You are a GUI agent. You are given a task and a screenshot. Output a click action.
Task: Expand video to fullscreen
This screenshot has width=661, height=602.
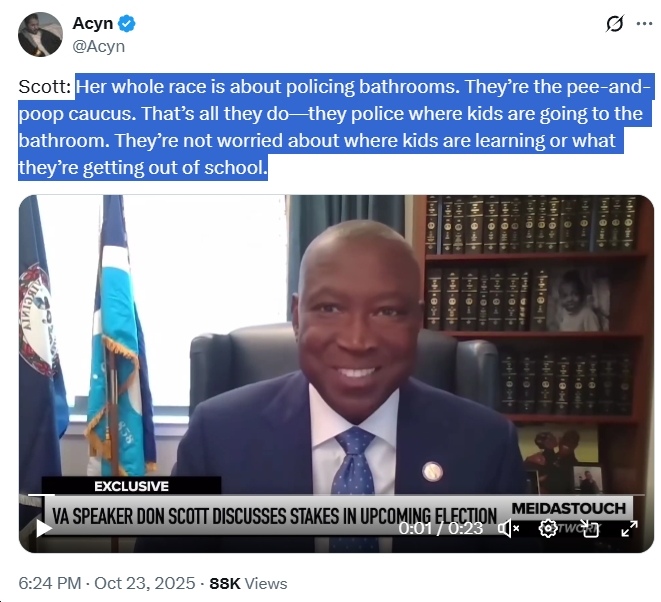click(x=629, y=528)
